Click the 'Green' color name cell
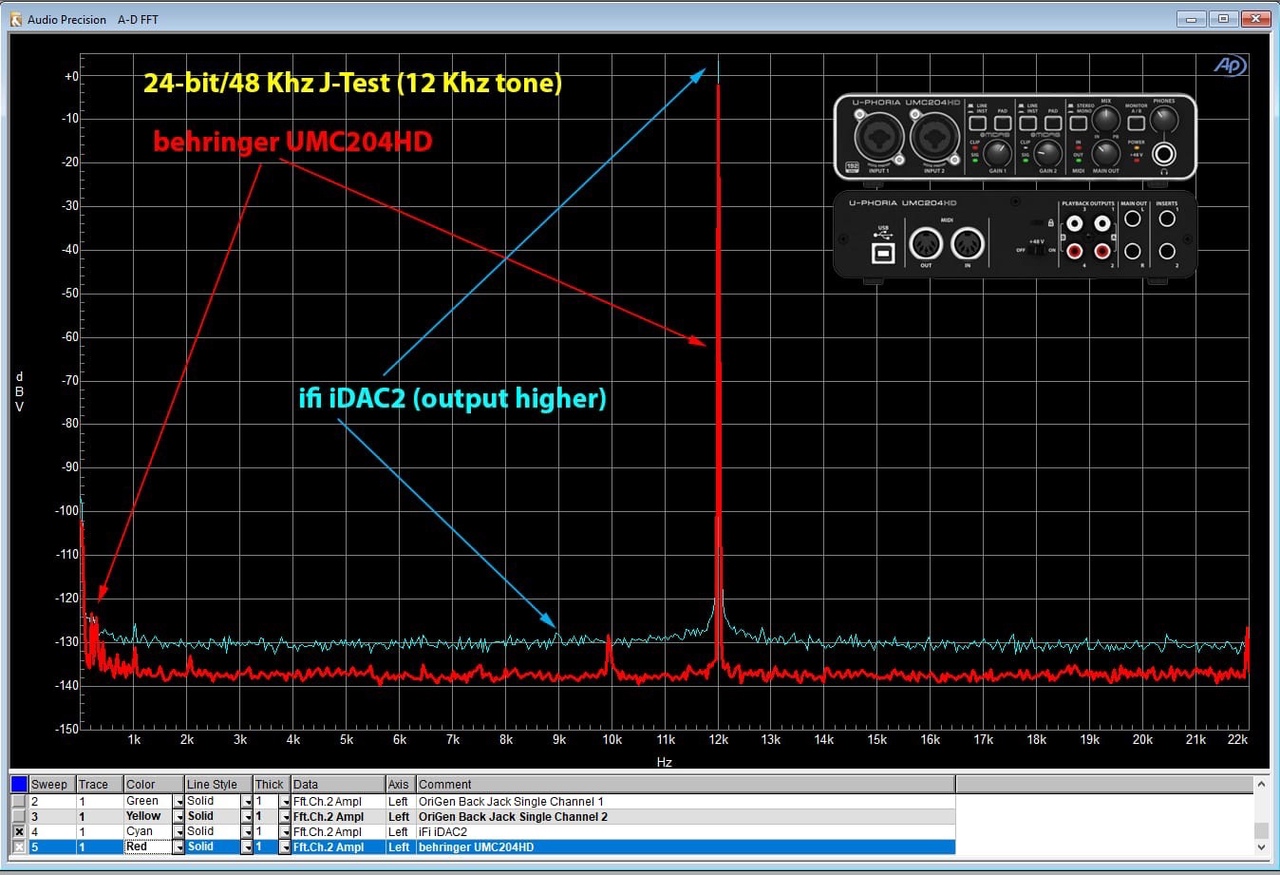The image size is (1280, 875). tap(148, 802)
